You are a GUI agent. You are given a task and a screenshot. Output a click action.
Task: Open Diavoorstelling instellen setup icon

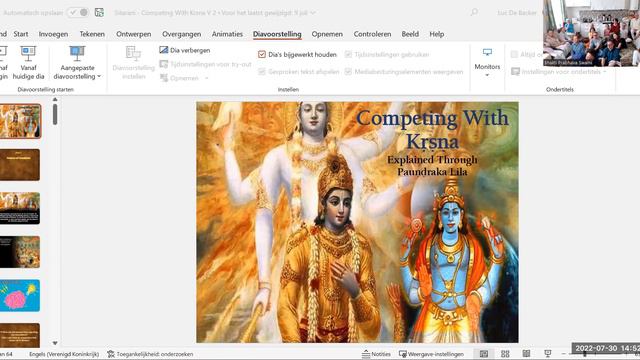(x=133, y=53)
